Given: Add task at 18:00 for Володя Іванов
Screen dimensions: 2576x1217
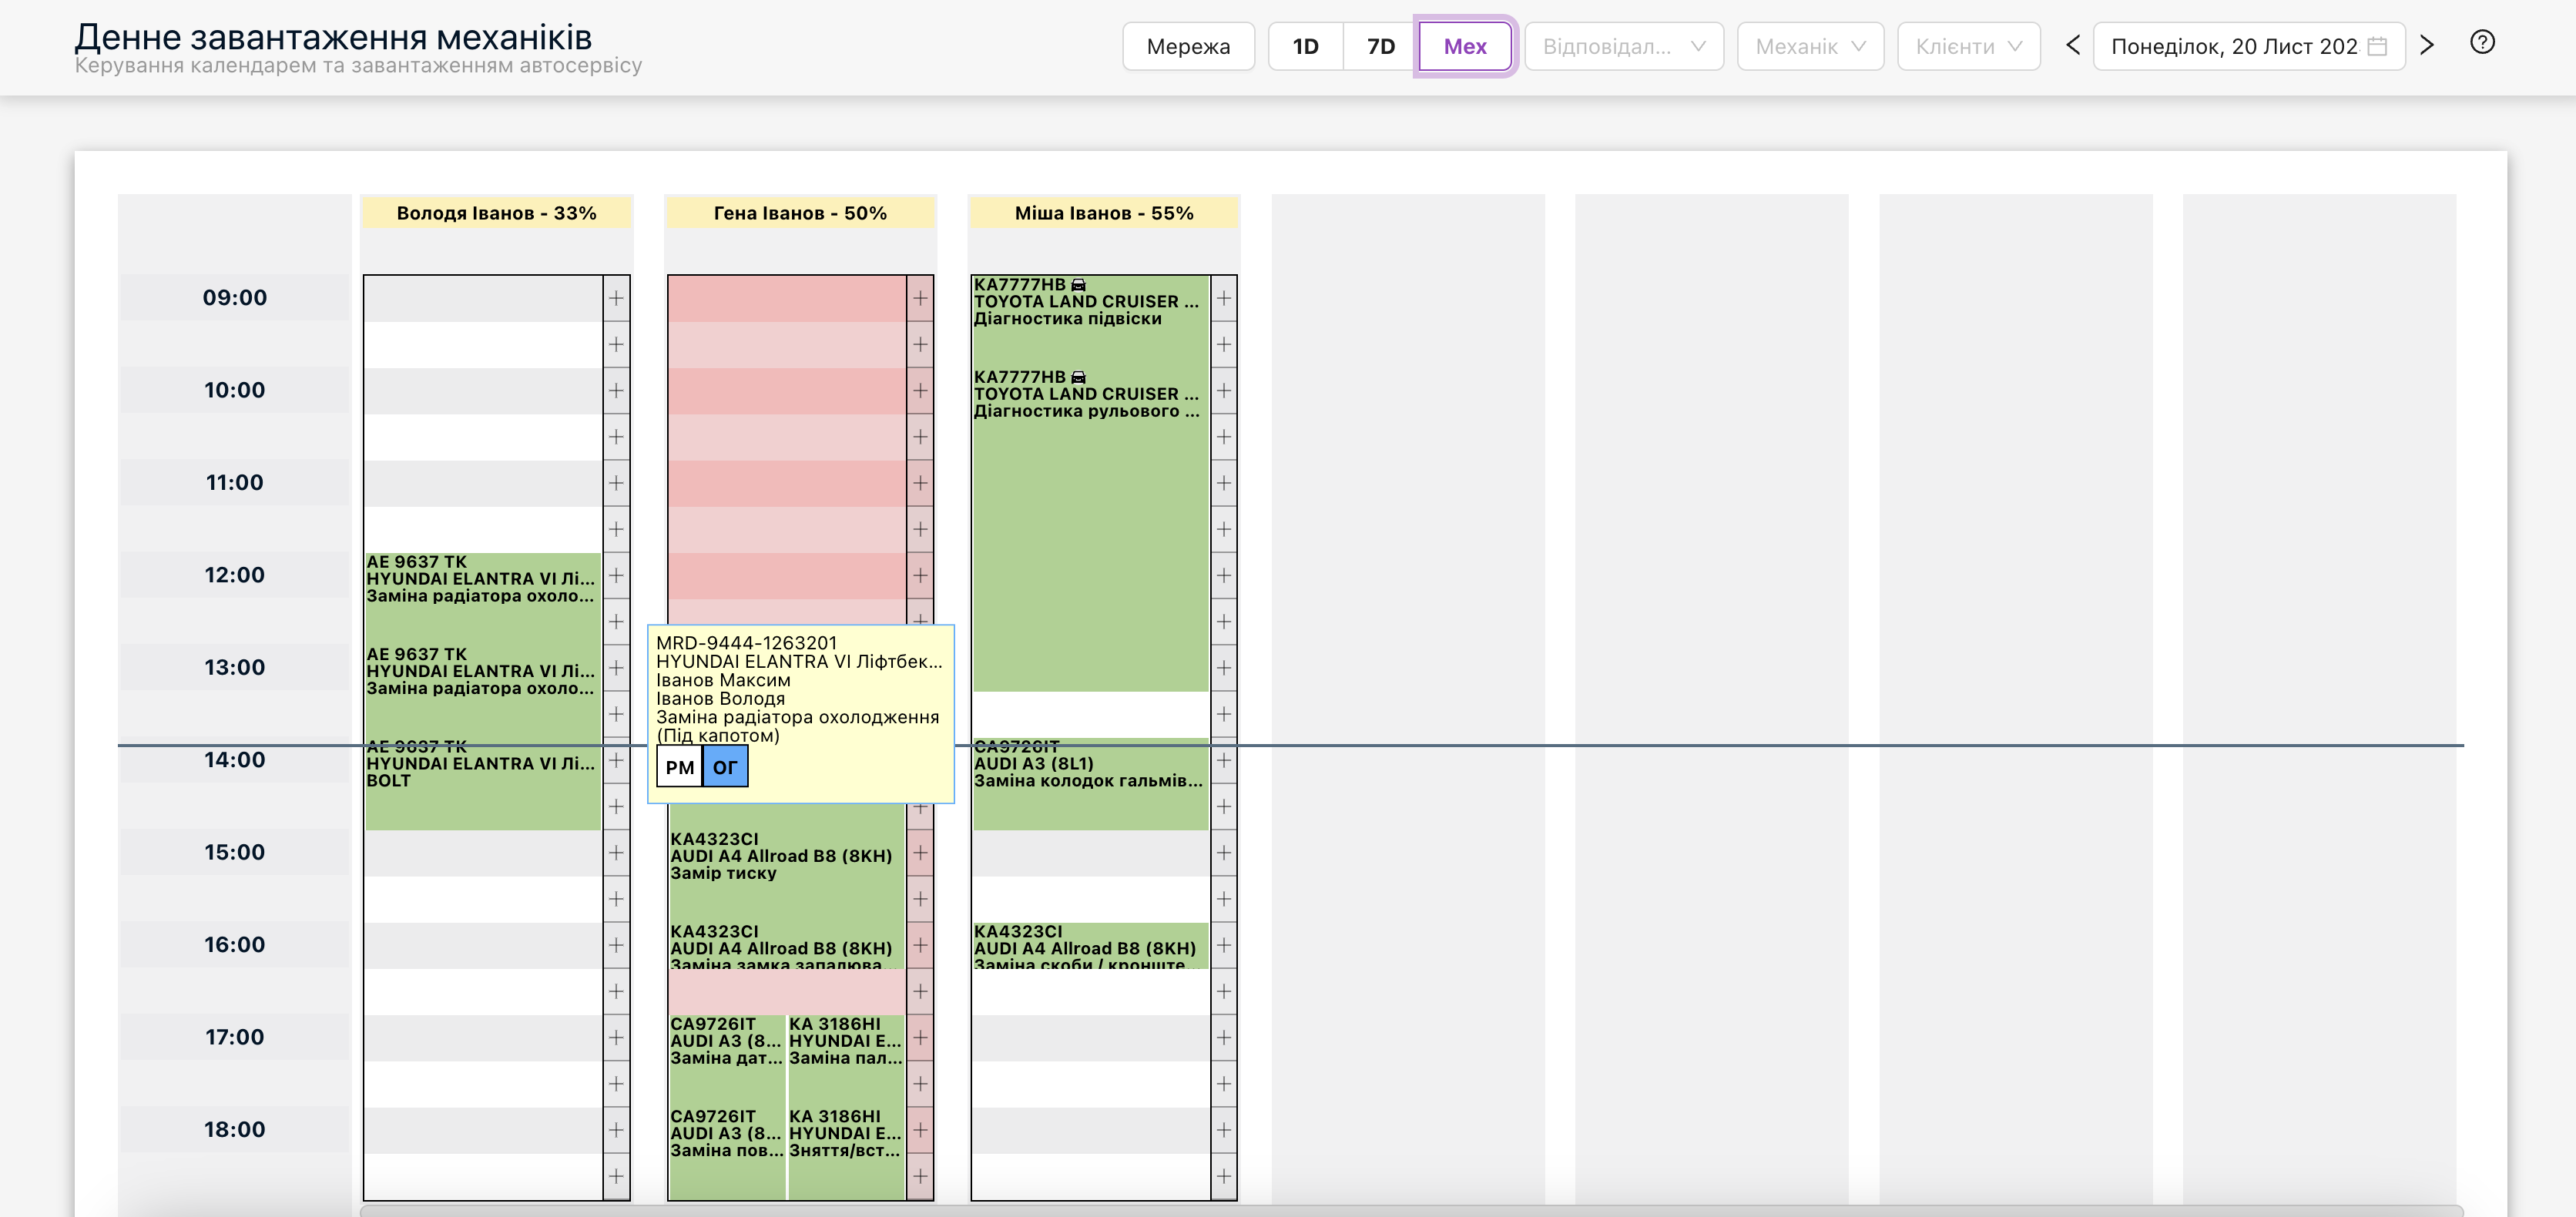Looking at the screenshot, I should 616,1130.
